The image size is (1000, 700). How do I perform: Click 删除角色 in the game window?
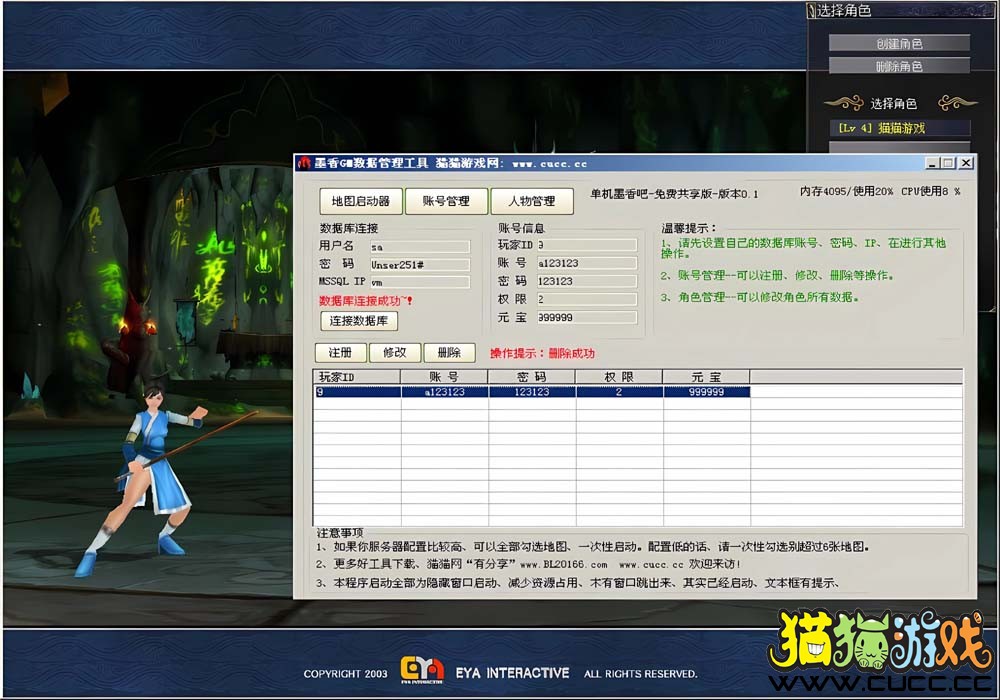tap(899, 66)
